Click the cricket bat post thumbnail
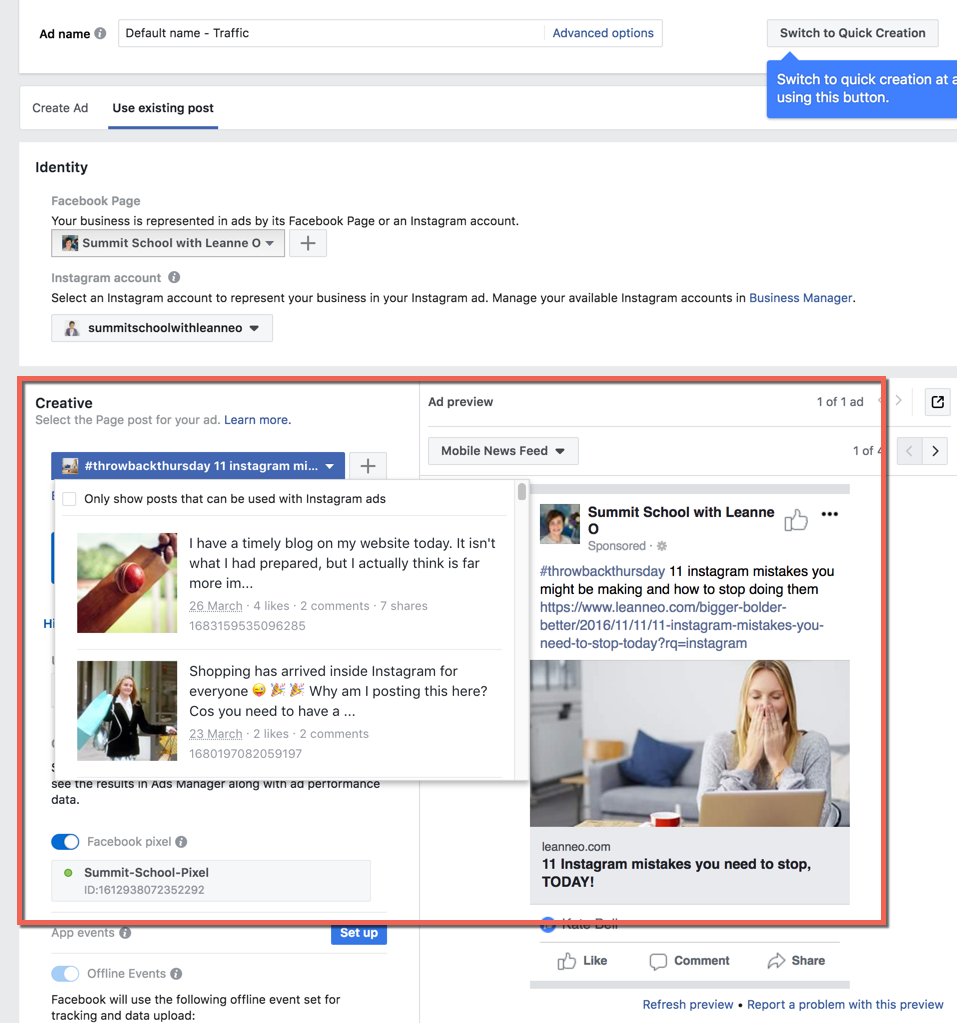The width and height of the screenshot is (957, 1023). tap(127, 583)
